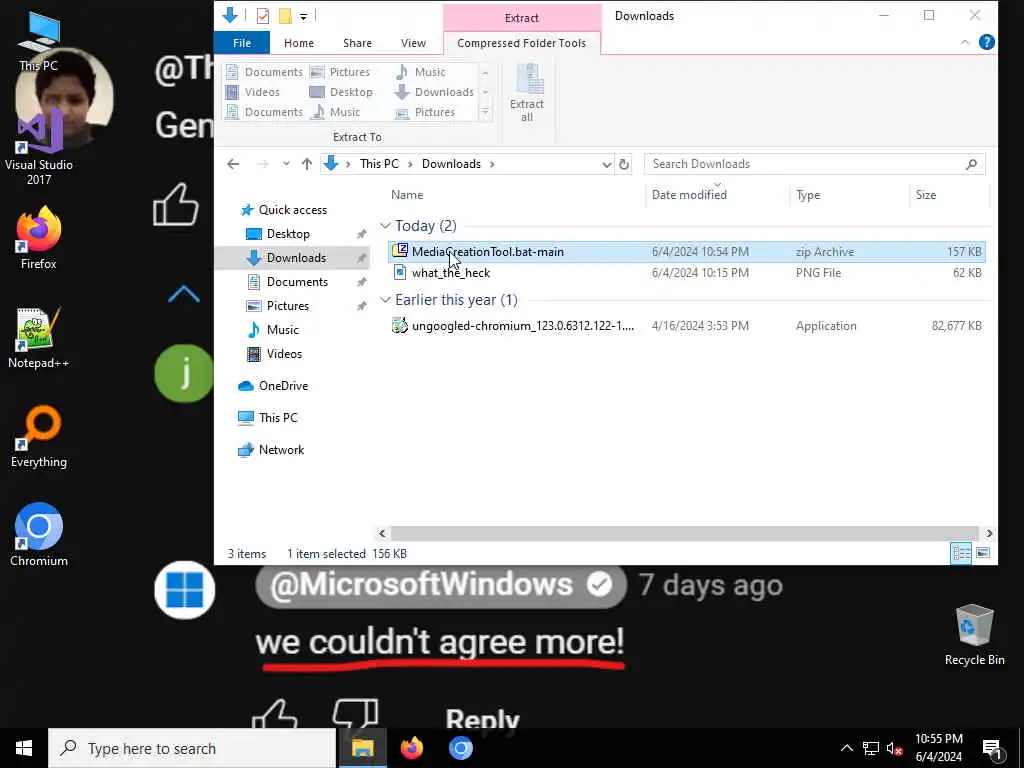Screen dimensions: 1024x768
Task: Click Firefox icon on the taskbar
Action: 411,748
